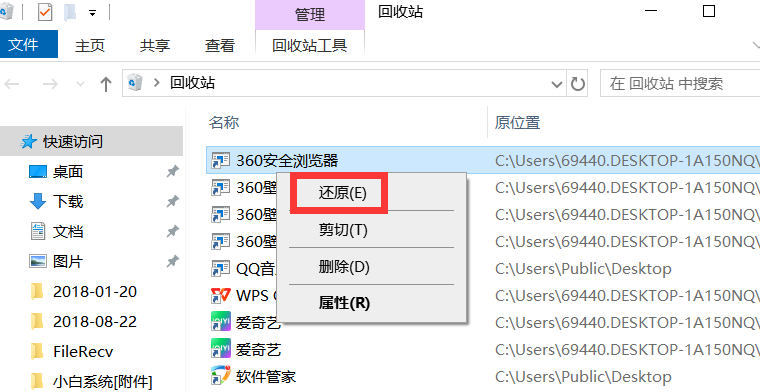Choose 剪切(T) from the context menu
Viewport: 760px width, 392px height.
[343, 230]
